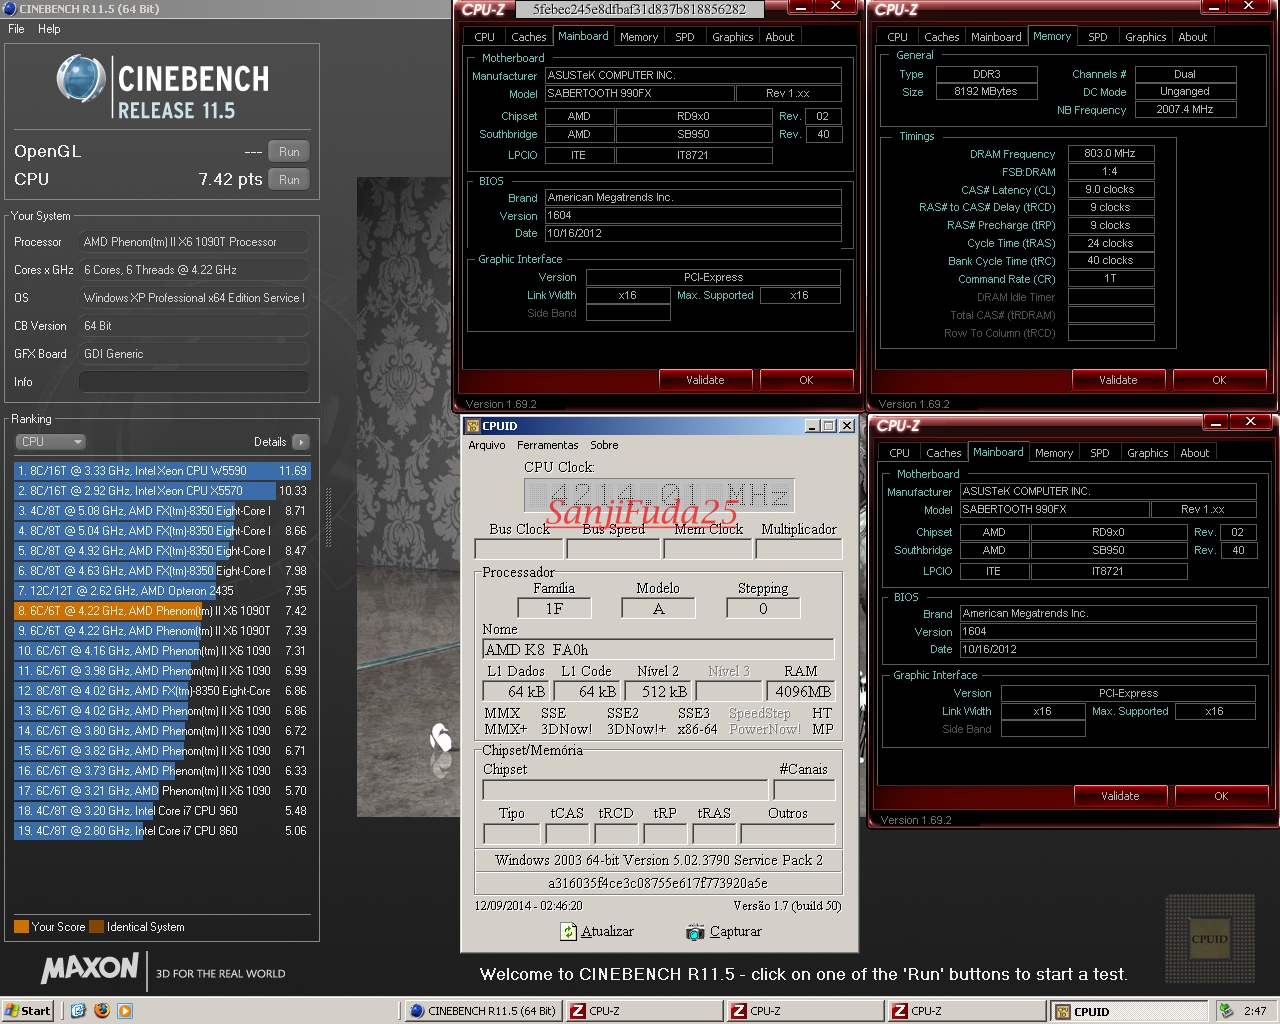Open the Arquivo menu in CPUID
The width and height of the screenshot is (1280, 1024).
pos(487,445)
